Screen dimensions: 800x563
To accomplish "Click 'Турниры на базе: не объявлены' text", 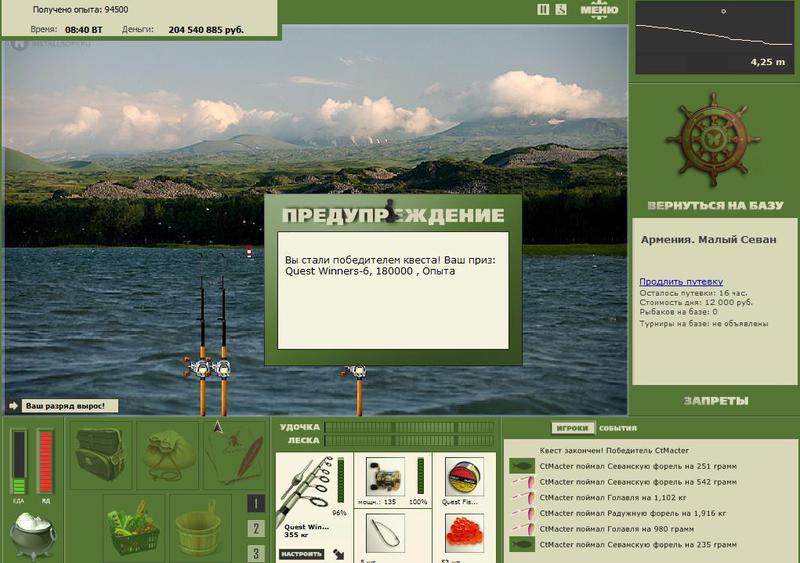I will pos(704,324).
